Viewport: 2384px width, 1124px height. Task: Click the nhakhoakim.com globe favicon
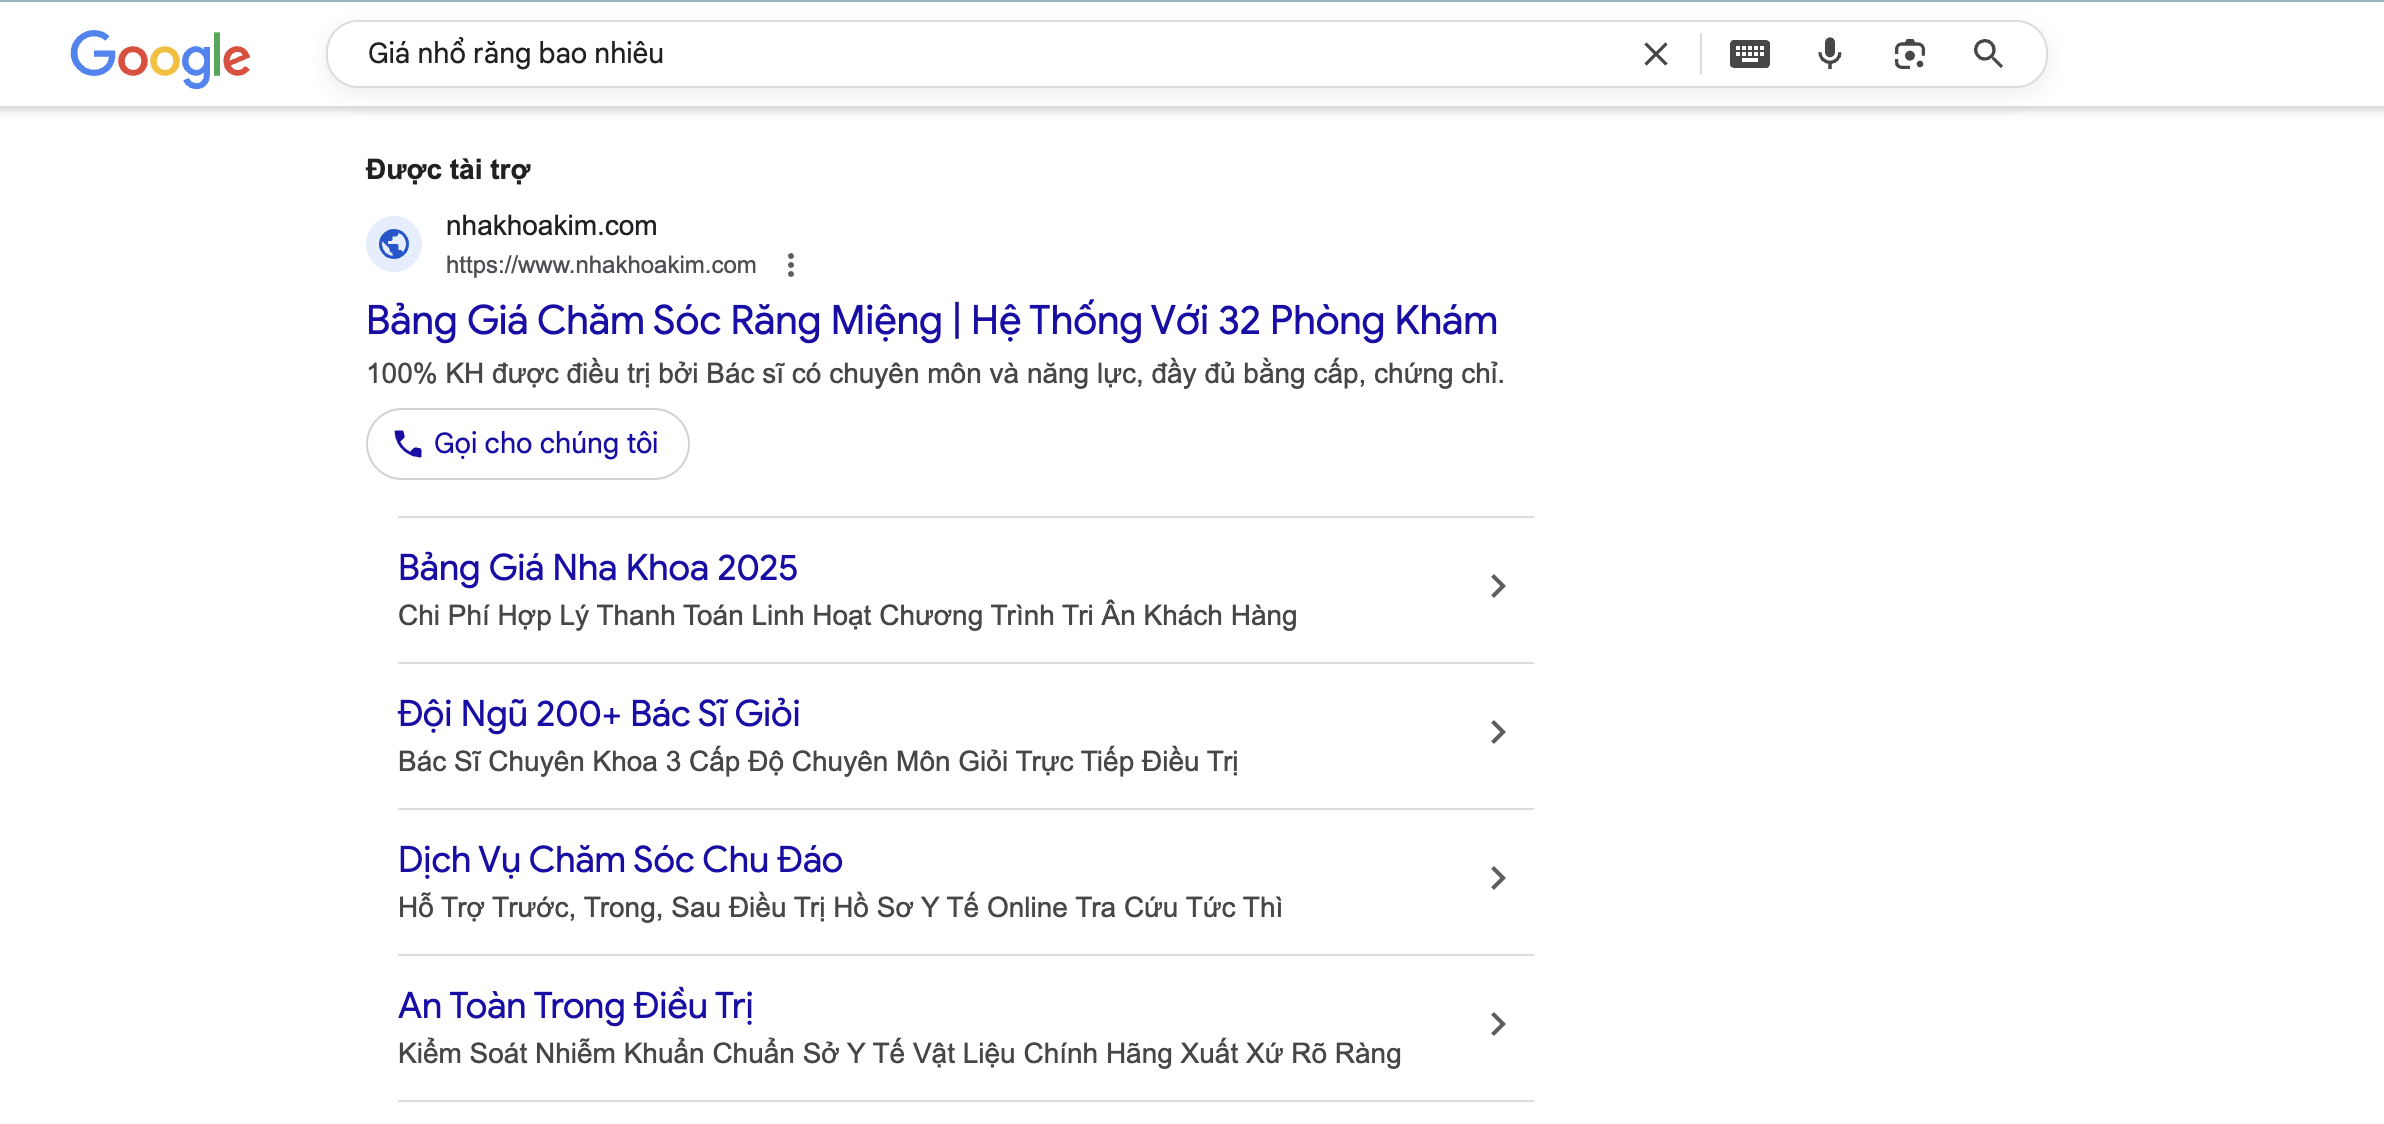point(394,244)
